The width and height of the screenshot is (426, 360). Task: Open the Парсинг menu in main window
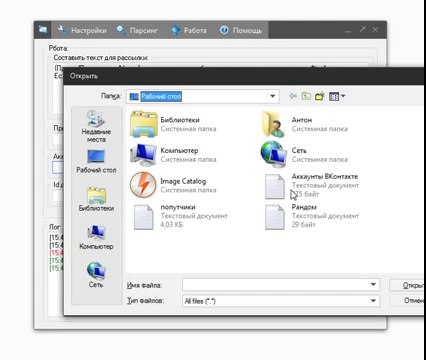coord(137,30)
